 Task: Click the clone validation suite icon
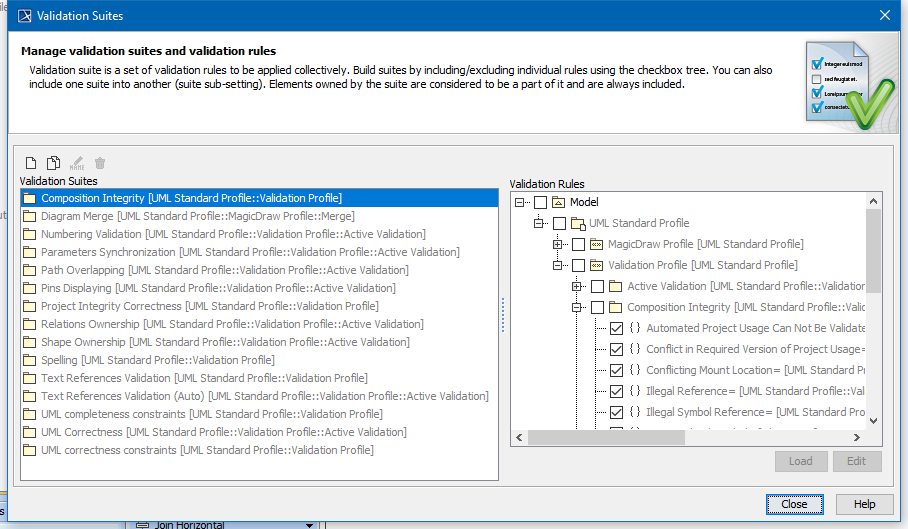click(x=53, y=163)
